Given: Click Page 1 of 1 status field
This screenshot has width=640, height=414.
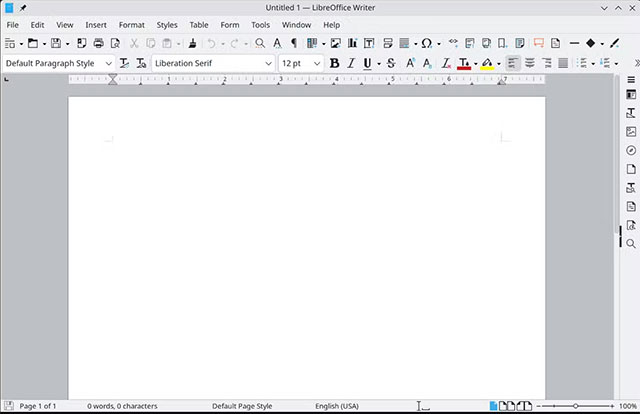Looking at the screenshot, I should [38, 406].
